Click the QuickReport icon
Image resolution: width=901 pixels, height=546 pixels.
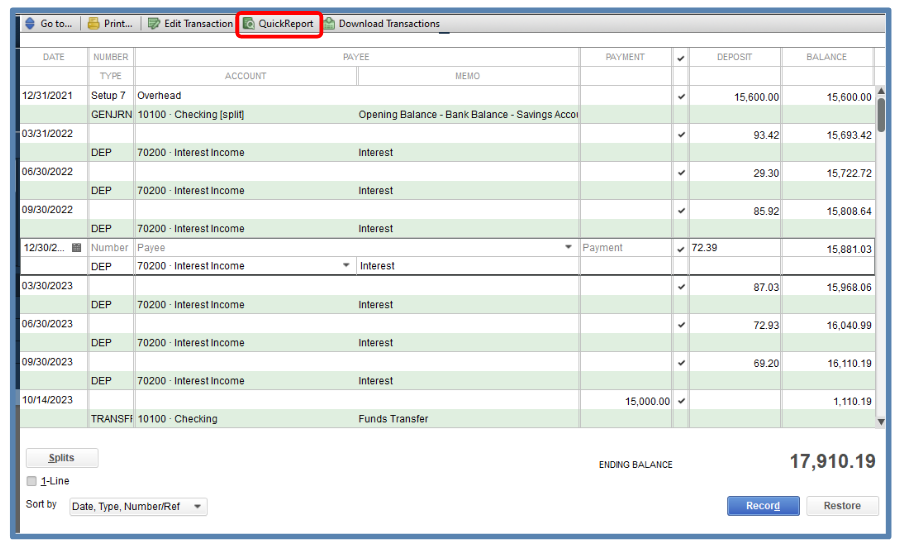click(x=248, y=24)
